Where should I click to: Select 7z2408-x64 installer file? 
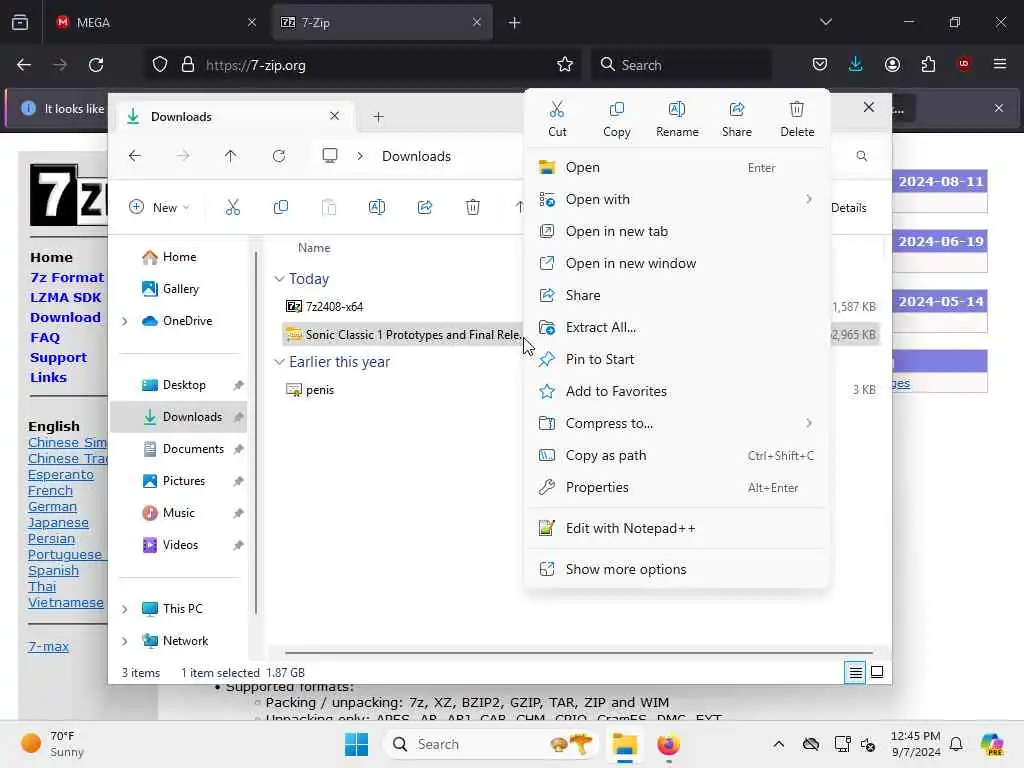coord(334,306)
